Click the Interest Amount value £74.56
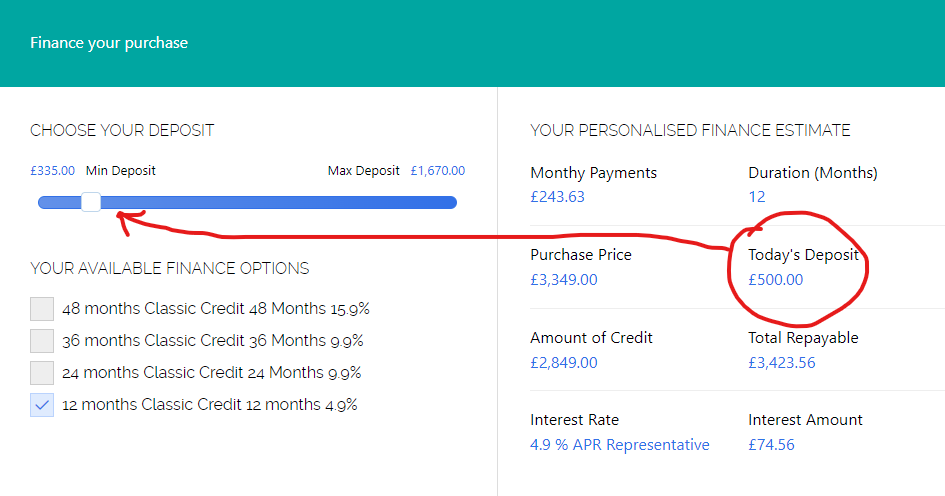The width and height of the screenshot is (945, 496). [x=771, y=445]
